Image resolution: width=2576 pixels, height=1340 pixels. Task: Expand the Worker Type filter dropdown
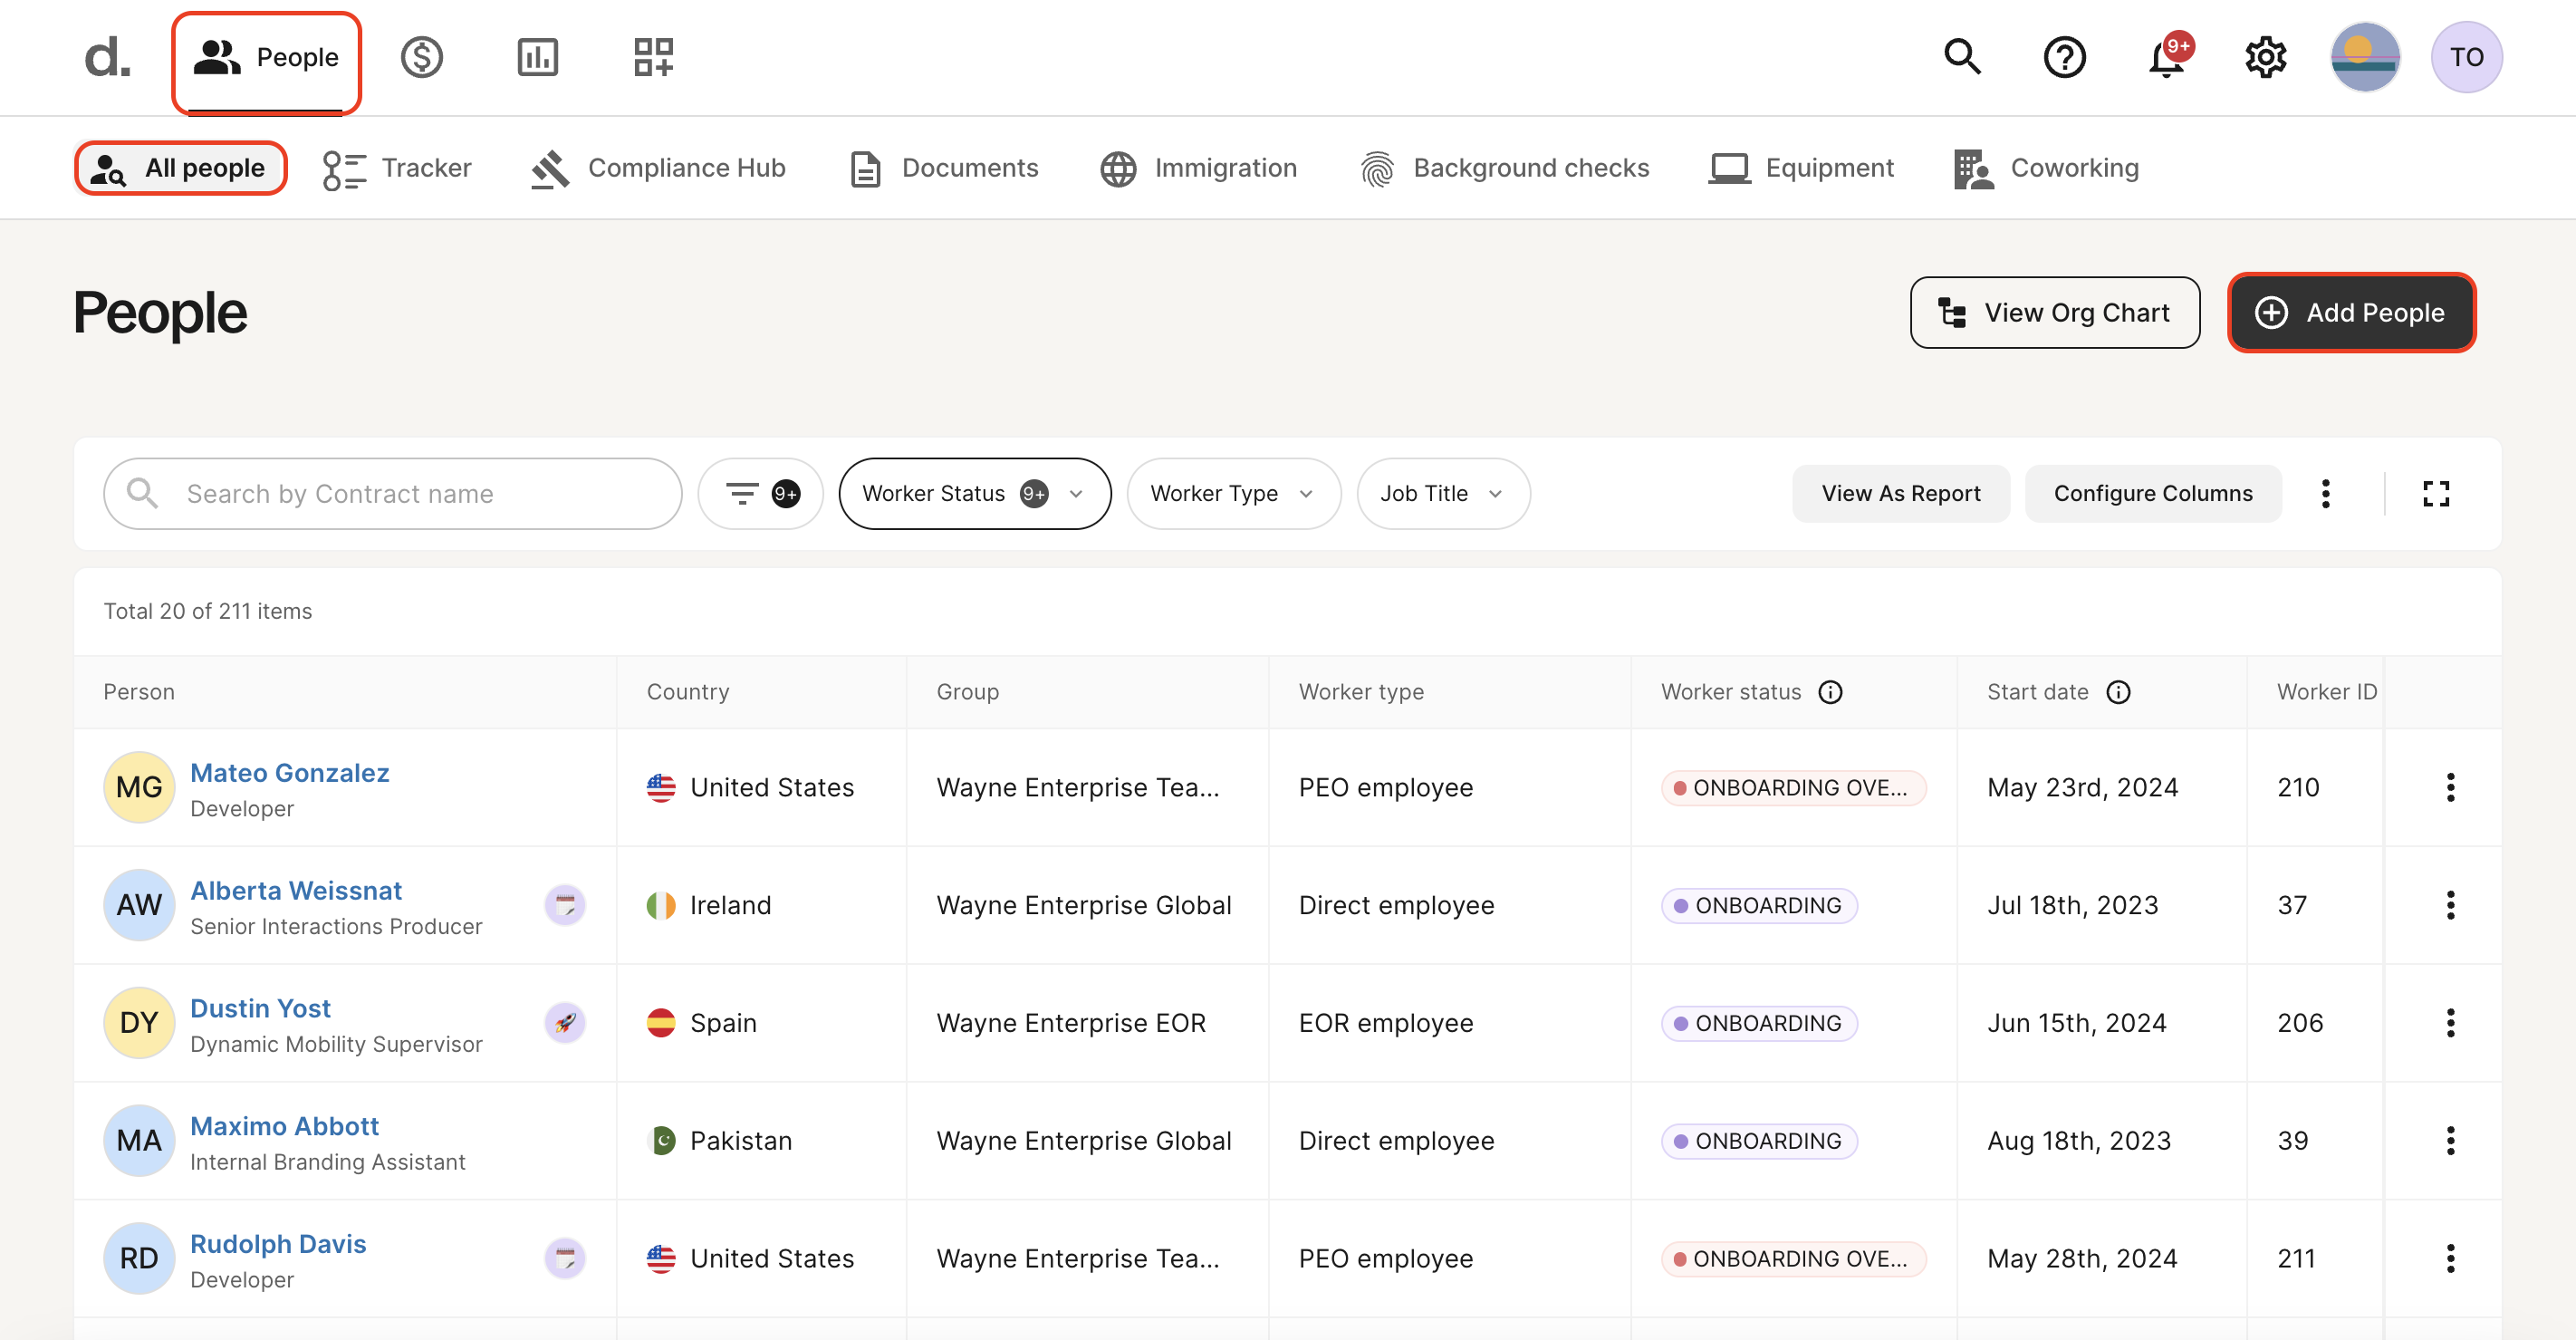1233,494
